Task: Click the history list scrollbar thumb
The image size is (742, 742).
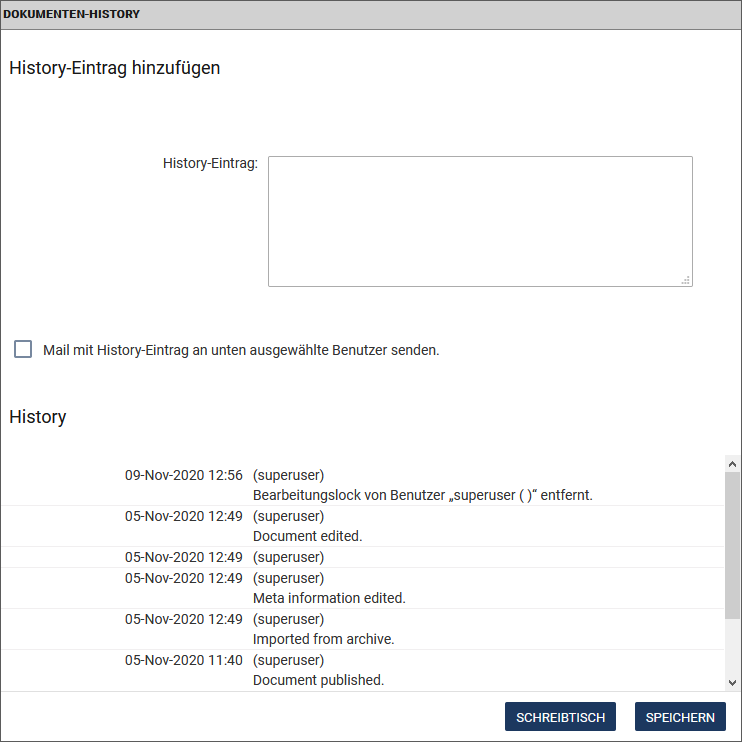Action: (733, 545)
